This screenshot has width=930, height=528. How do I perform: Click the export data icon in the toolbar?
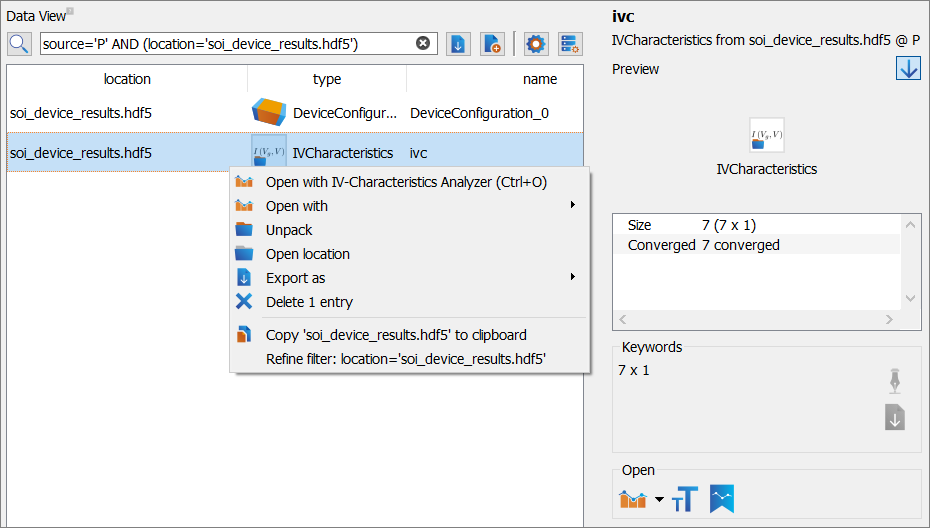pyautogui.click(x=458, y=44)
